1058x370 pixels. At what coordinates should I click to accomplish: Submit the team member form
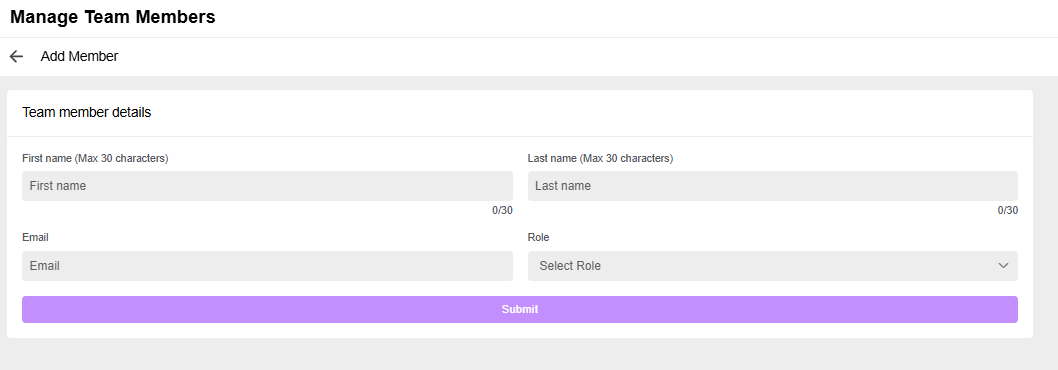(x=520, y=309)
